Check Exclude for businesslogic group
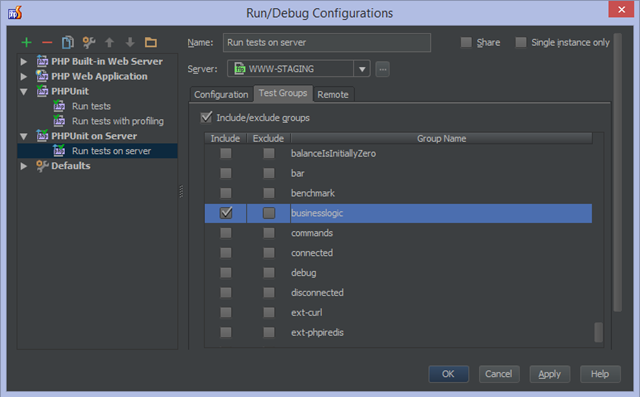The height and width of the screenshot is (397, 640). pyautogui.click(x=269, y=213)
